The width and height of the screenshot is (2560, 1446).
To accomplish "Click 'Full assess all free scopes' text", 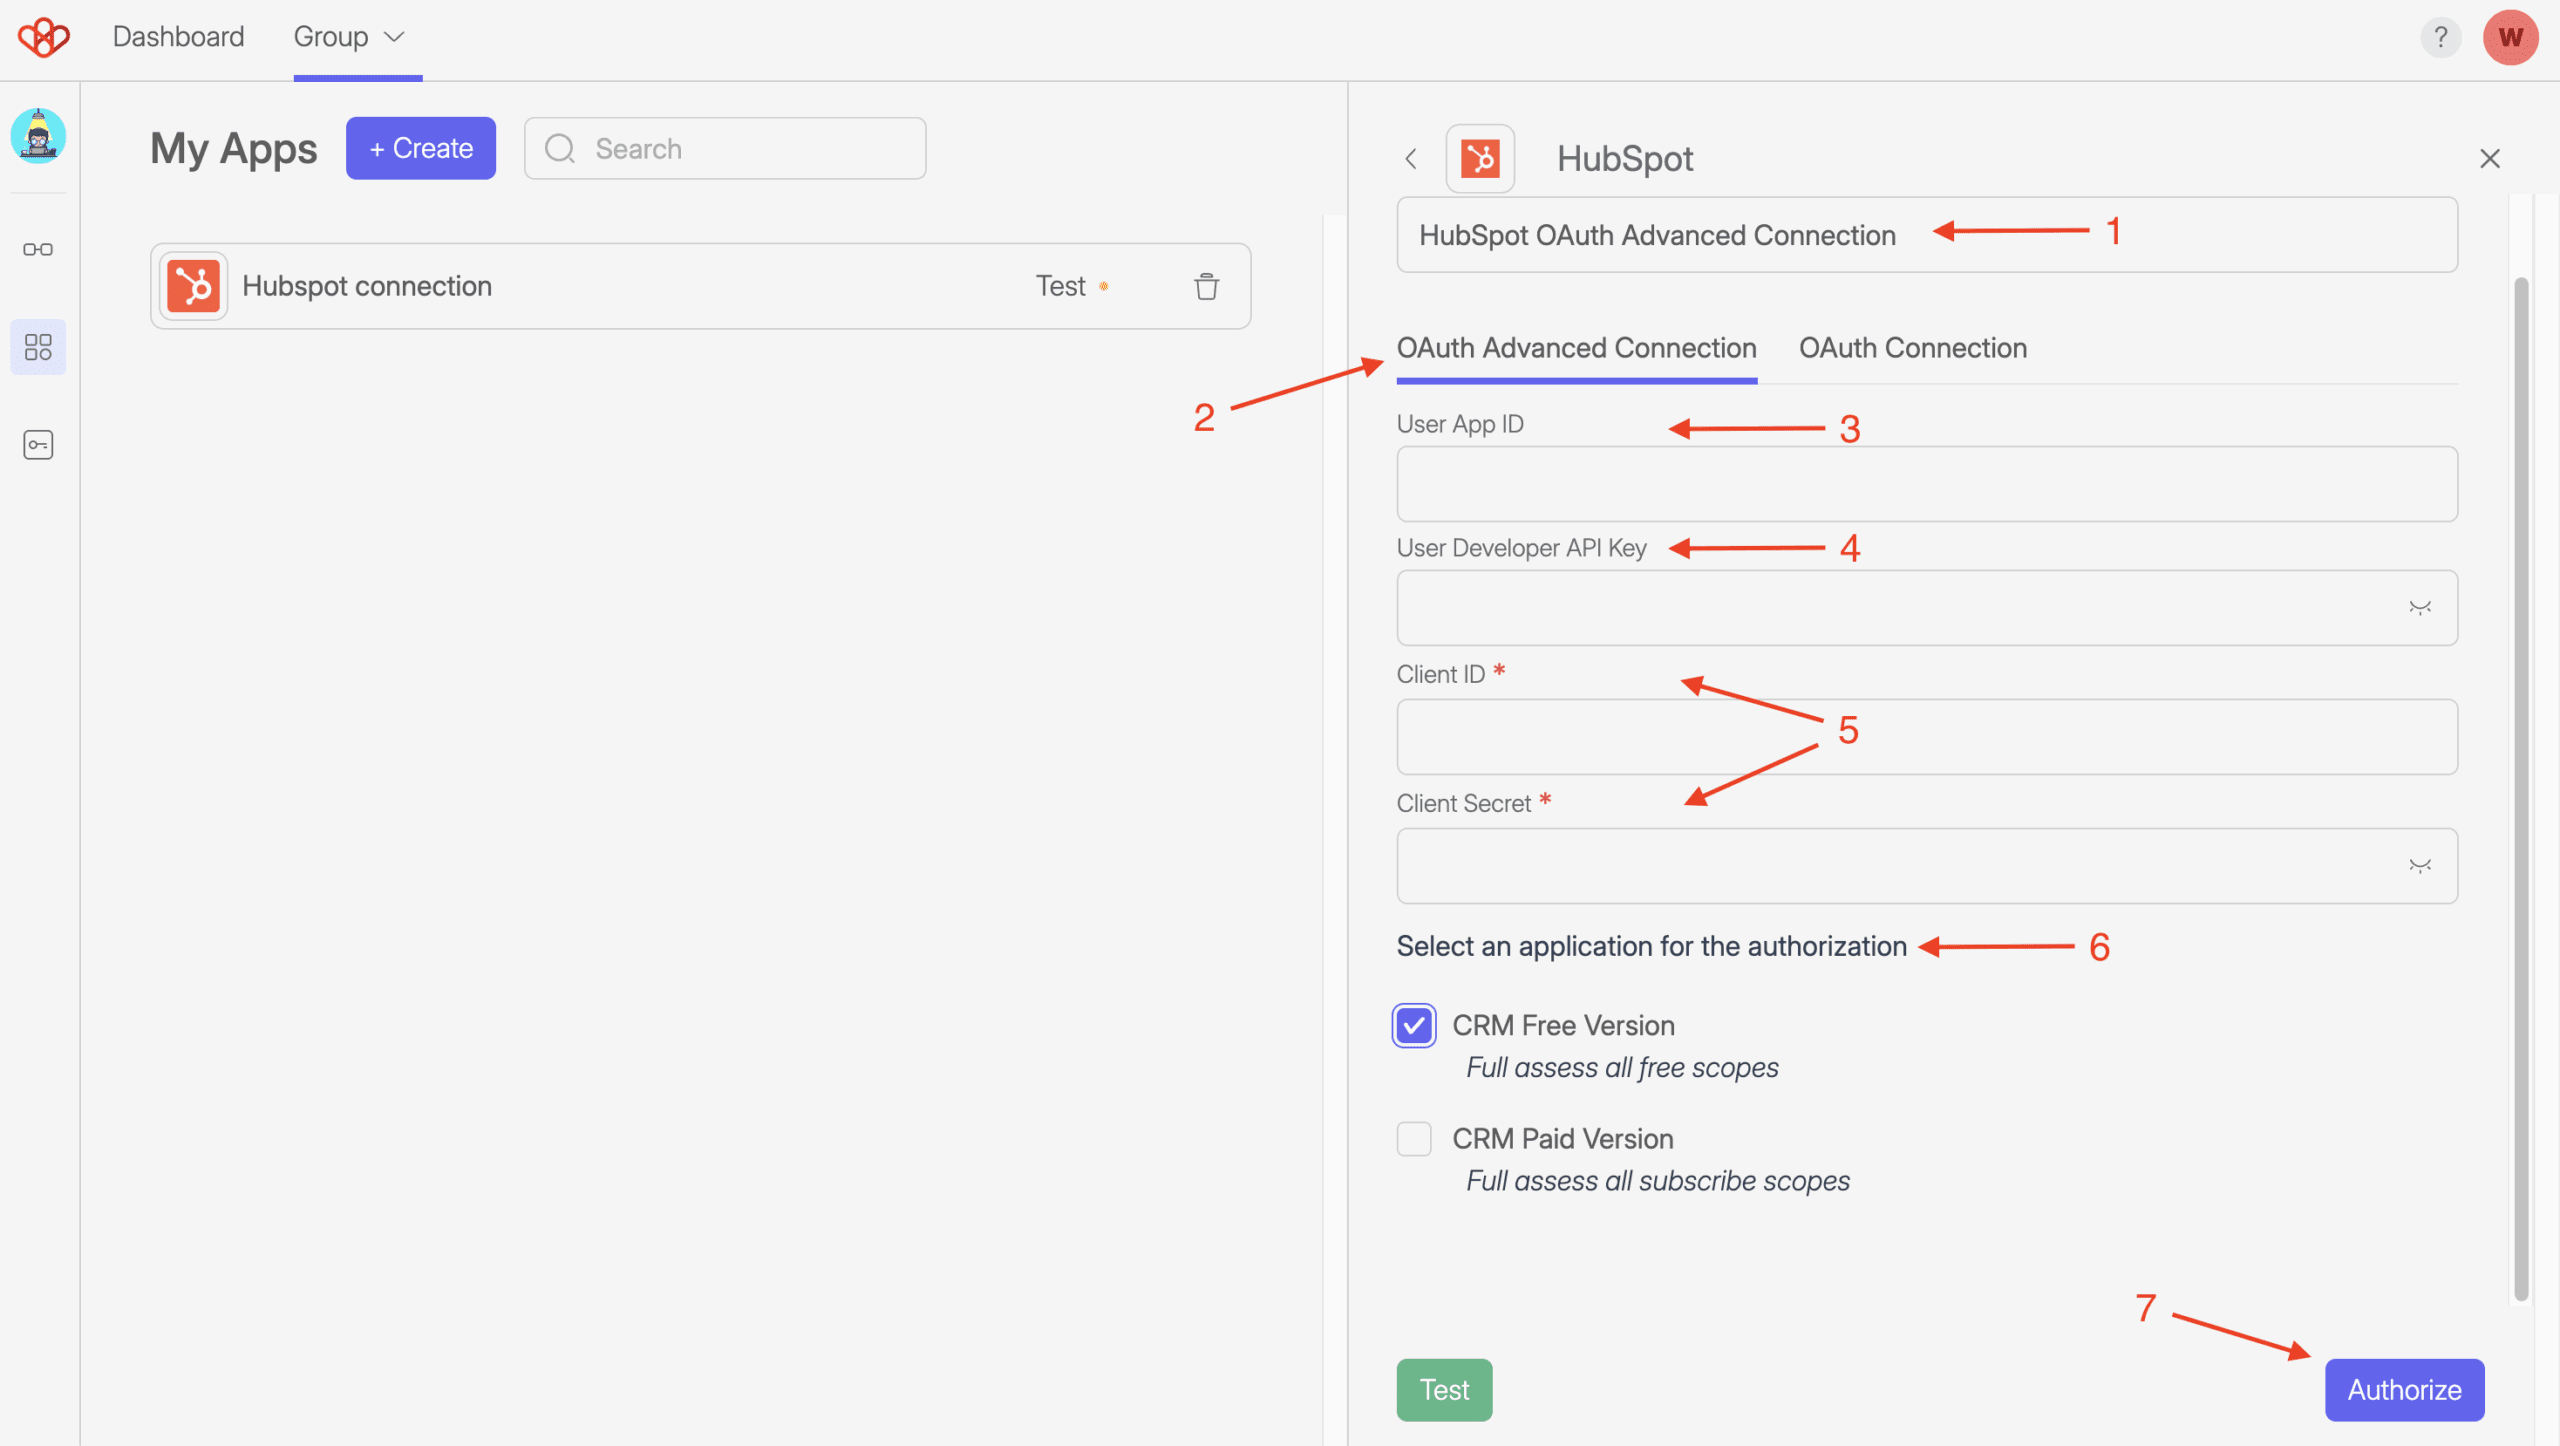I will 1622,1068.
